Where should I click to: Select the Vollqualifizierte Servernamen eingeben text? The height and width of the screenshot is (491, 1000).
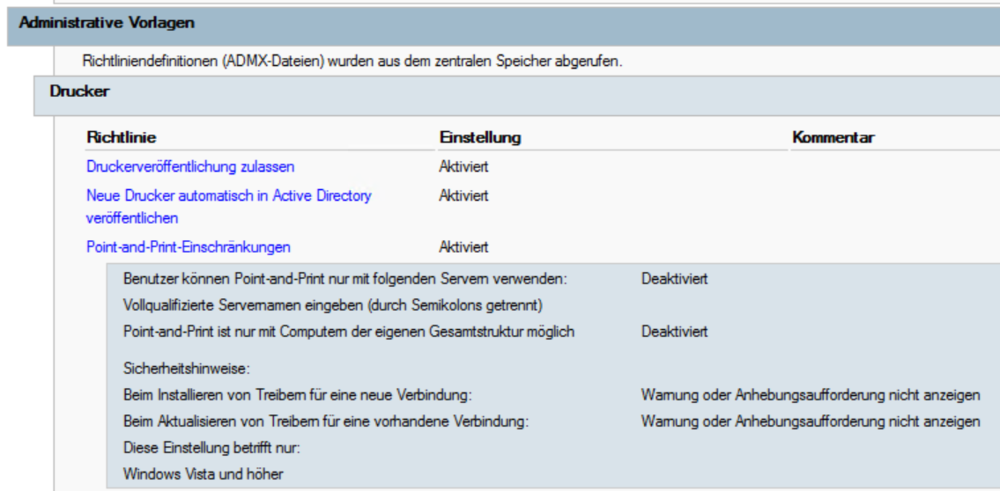[x=332, y=305]
